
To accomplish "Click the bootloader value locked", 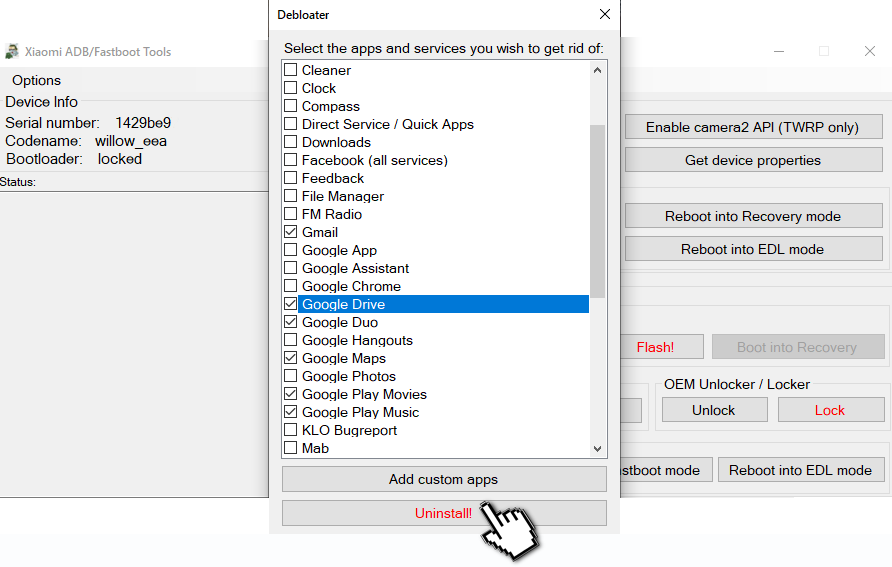I will pyautogui.click(x=119, y=159).
